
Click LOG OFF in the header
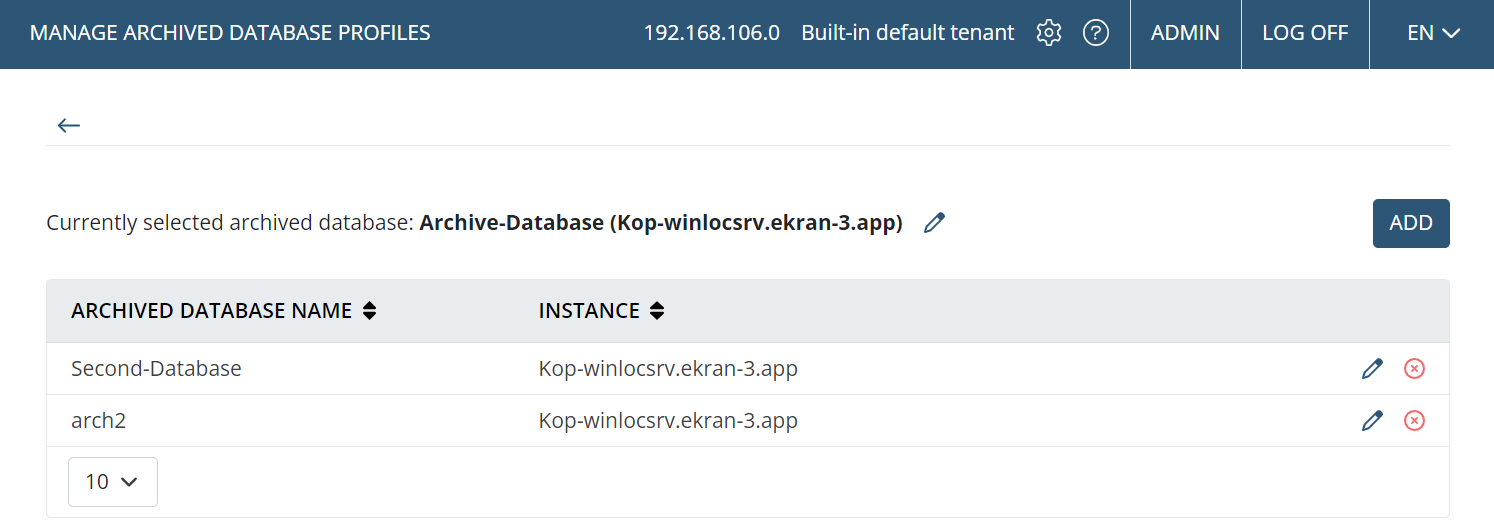[x=1305, y=33]
